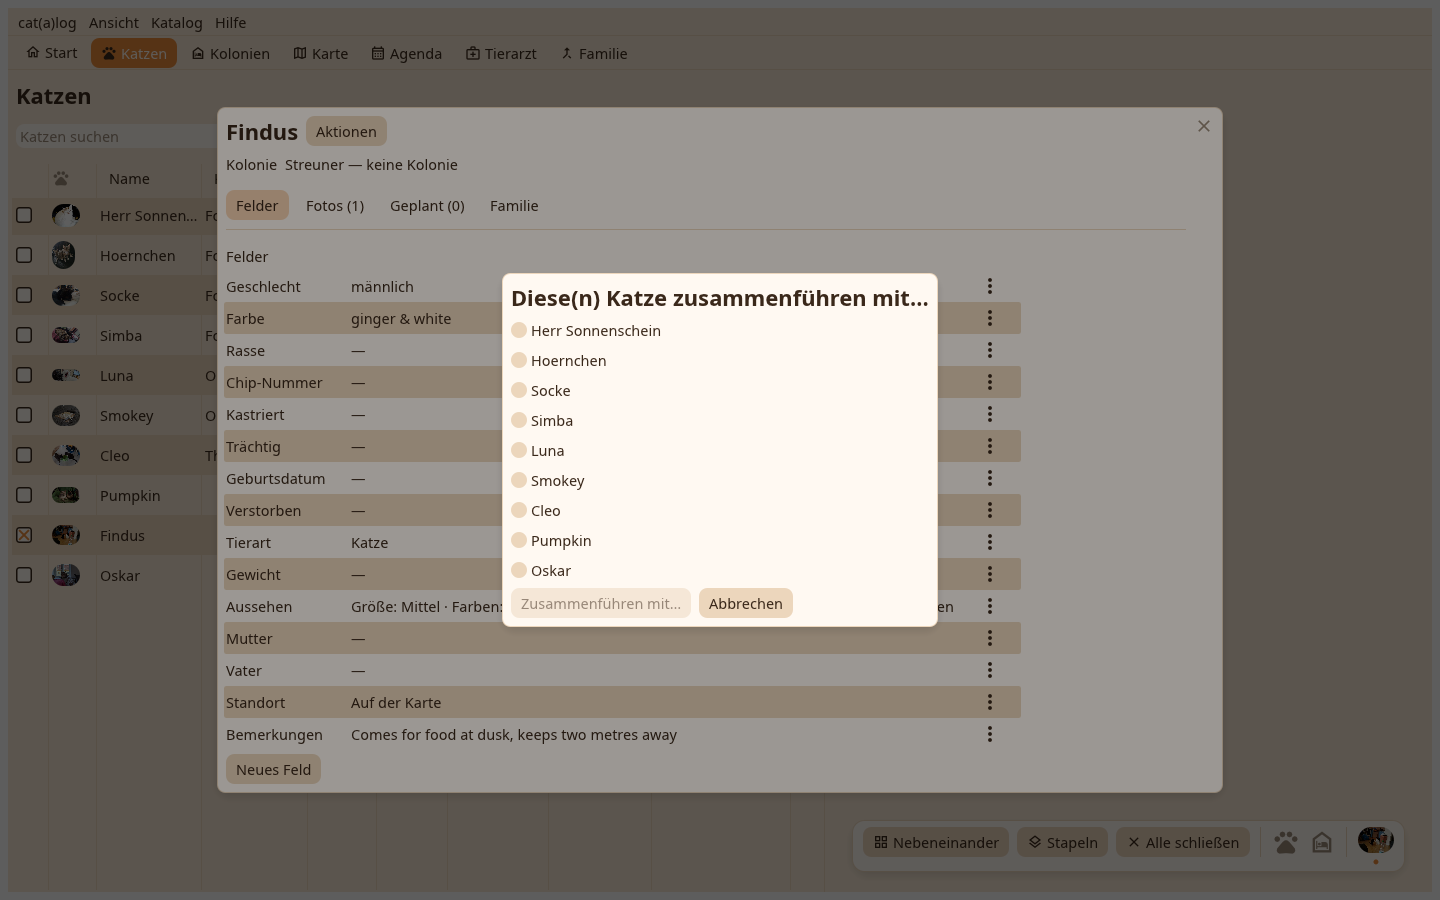Image resolution: width=1440 pixels, height=900 pixels.
Task: Click paw icon column header
Action: 61,178
